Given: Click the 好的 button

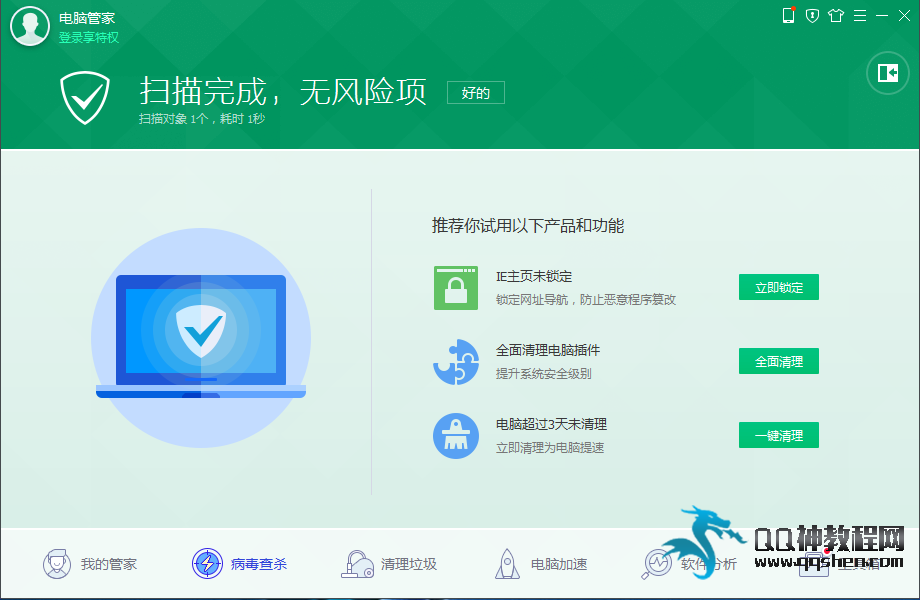Looking at the screenshot, I should [x=475, y=93].
